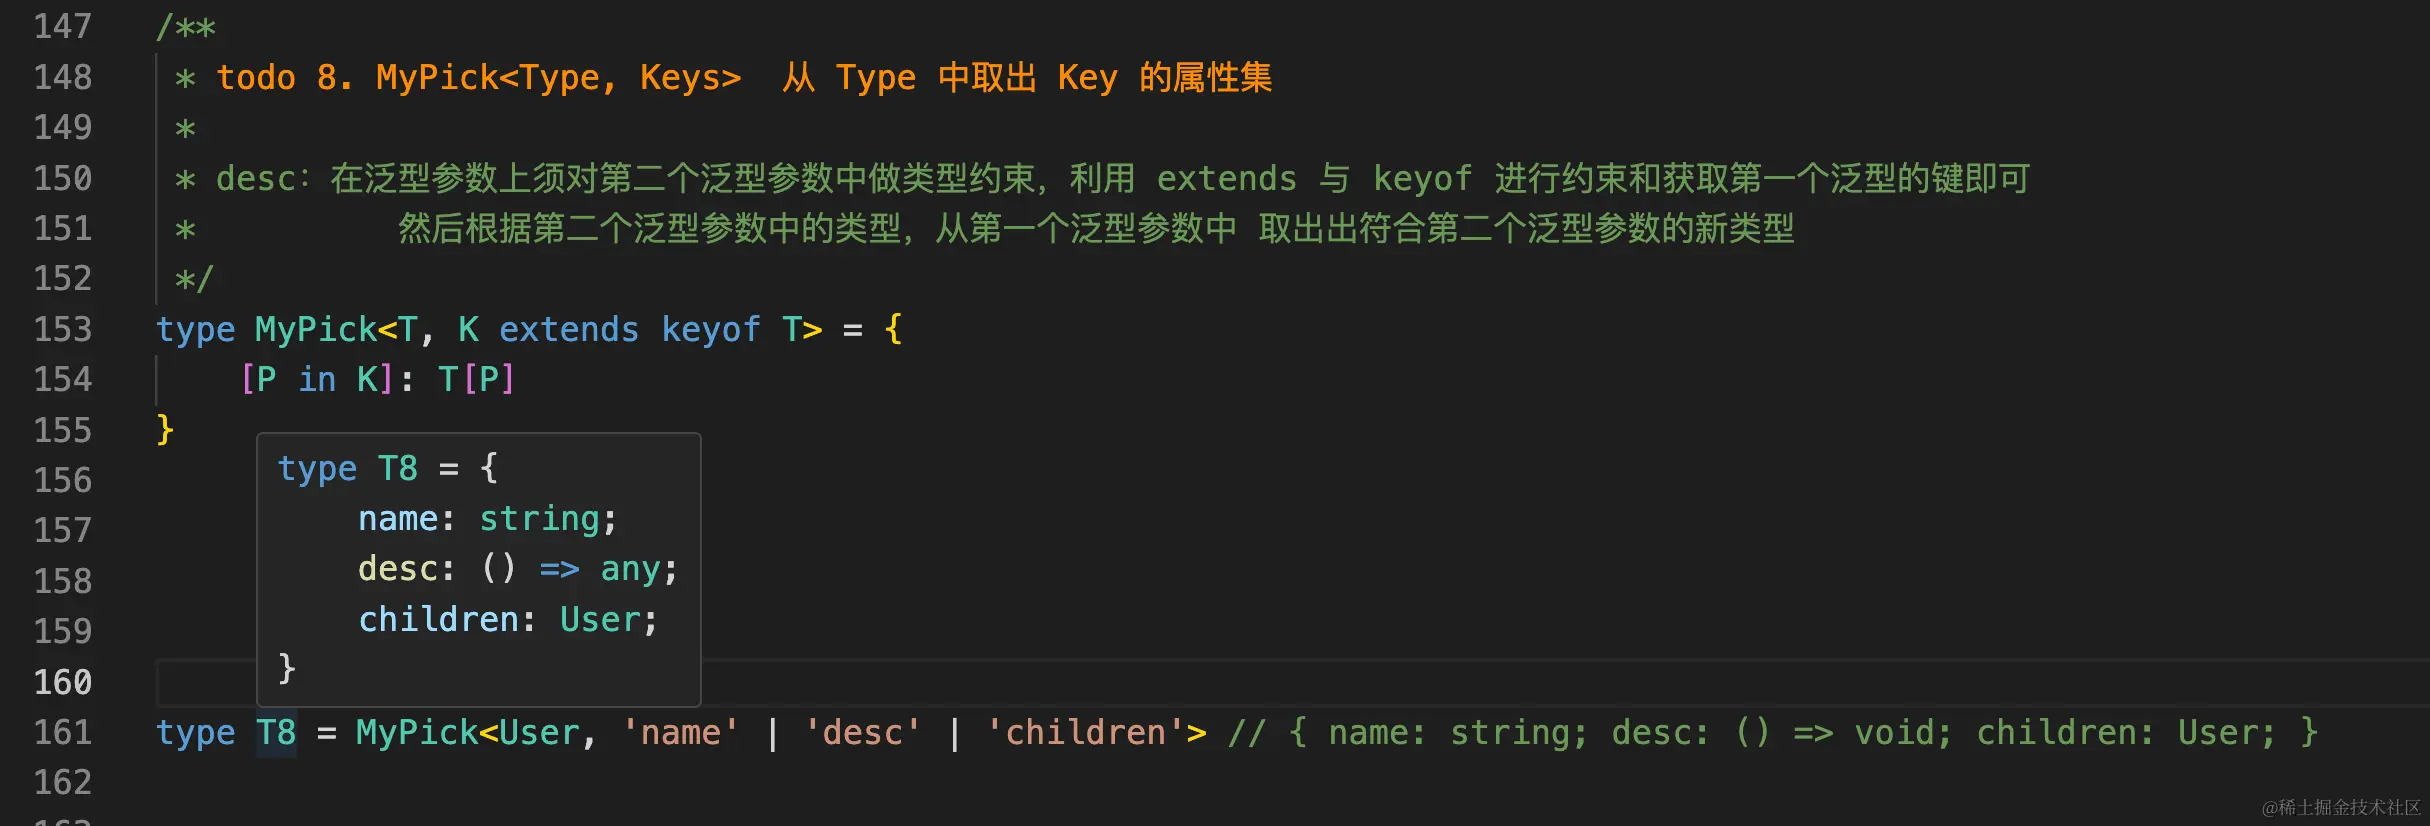Screen dimensions: 2430x826
Task: Click name: string in the hover tooltip
Action: click(x=487, y=519)
